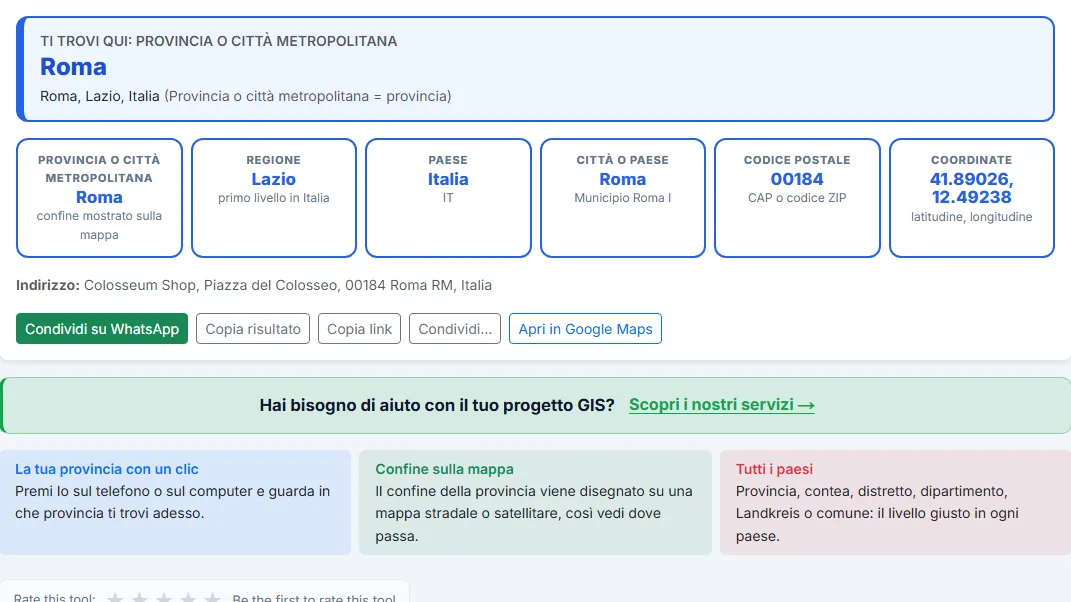Screen dimensions: 1071x602
Task: Click the Indirizzo Colosseum Shop address line
Action: point(254,285)
